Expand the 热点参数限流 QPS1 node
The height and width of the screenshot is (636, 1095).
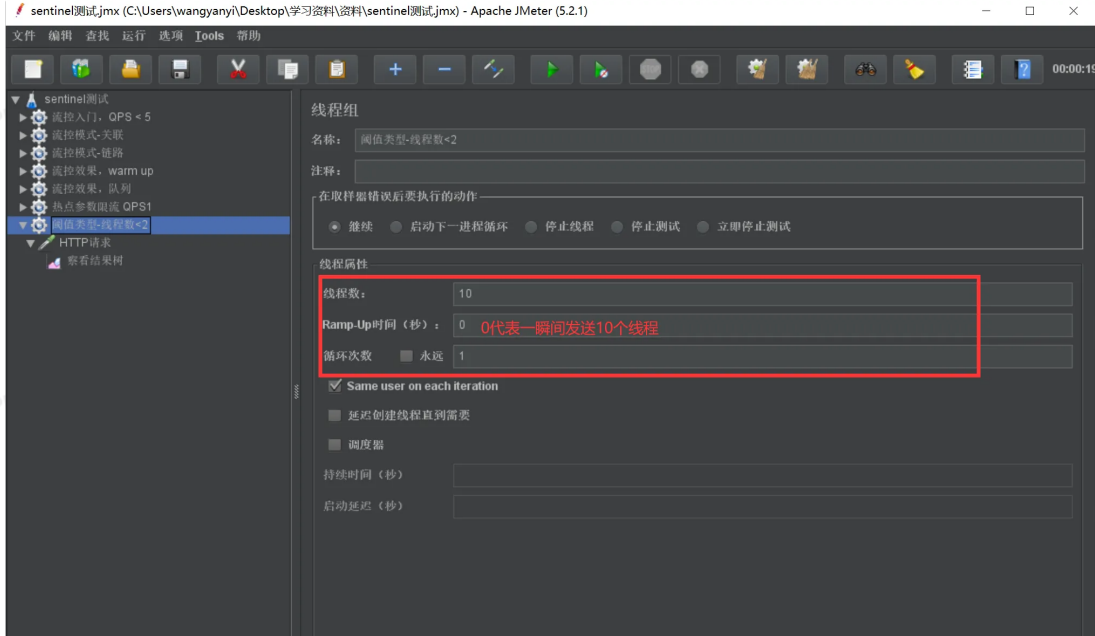pyautogui.click(x=23, y=207)
